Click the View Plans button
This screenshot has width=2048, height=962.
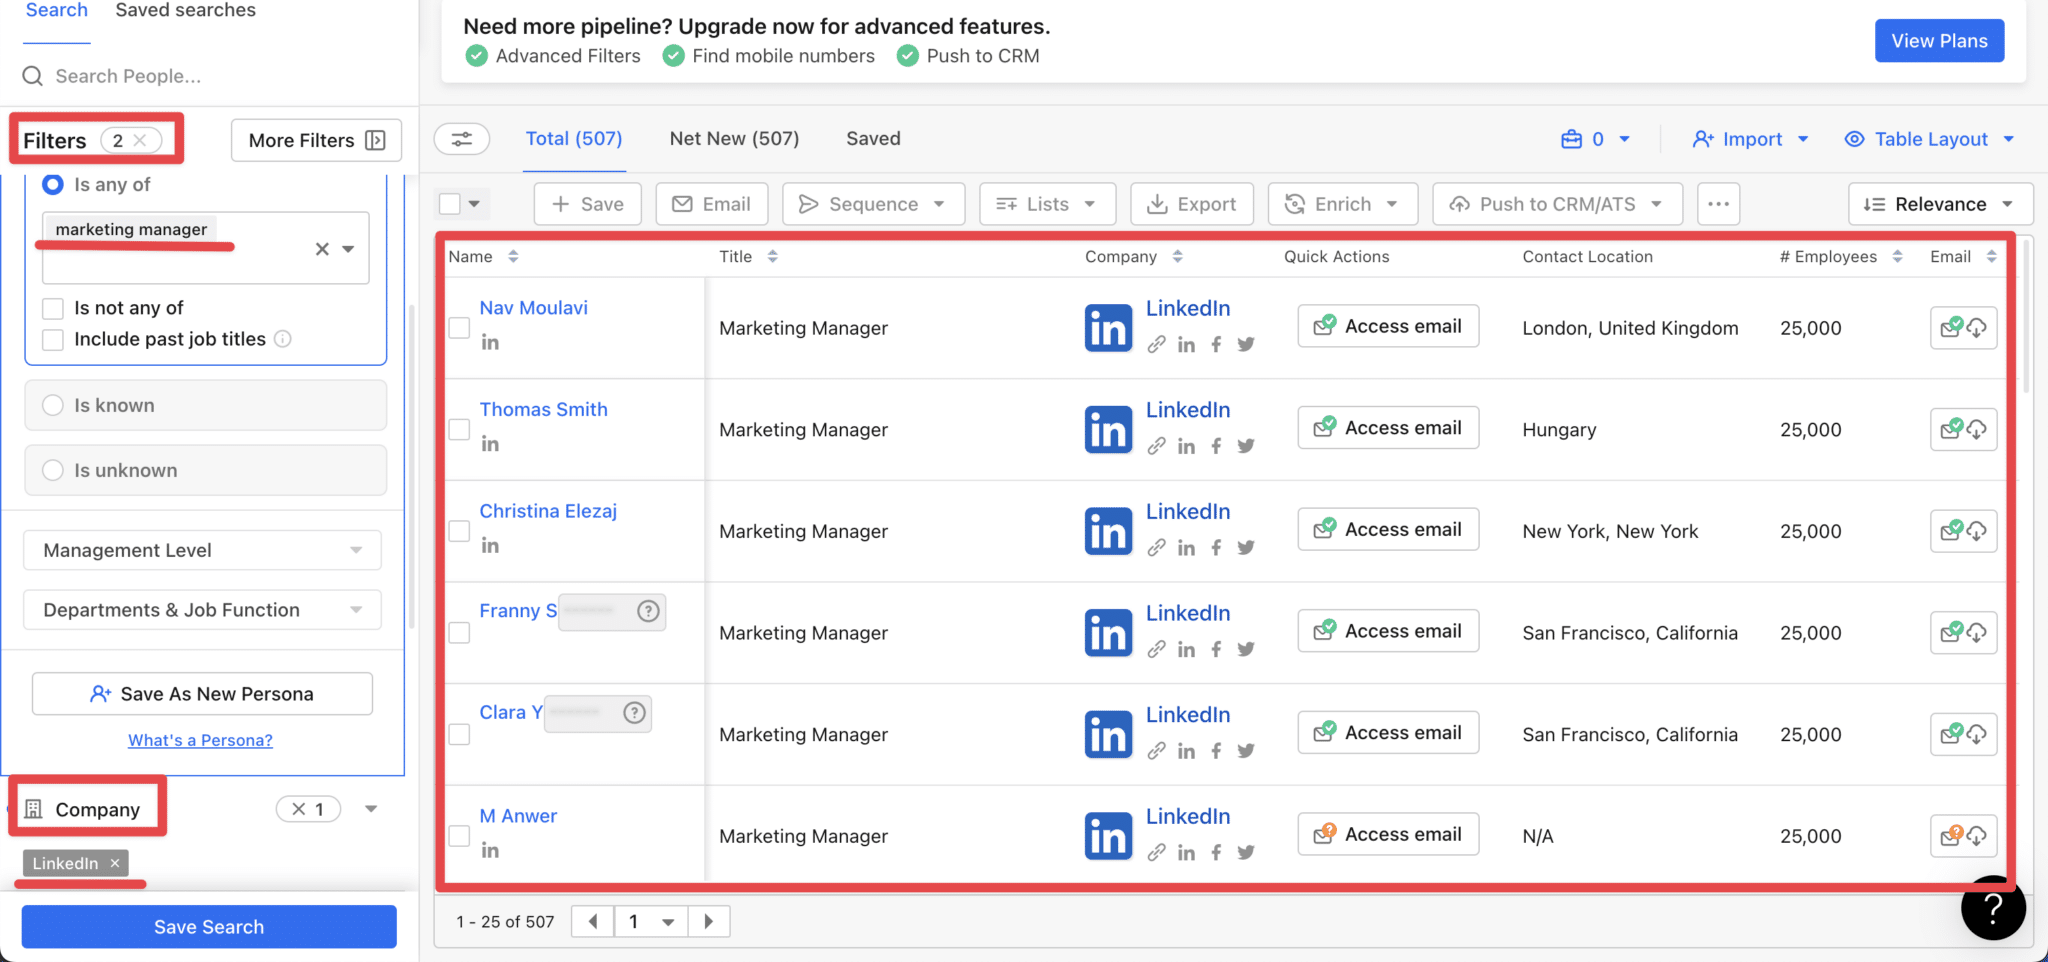point(1938,40)
